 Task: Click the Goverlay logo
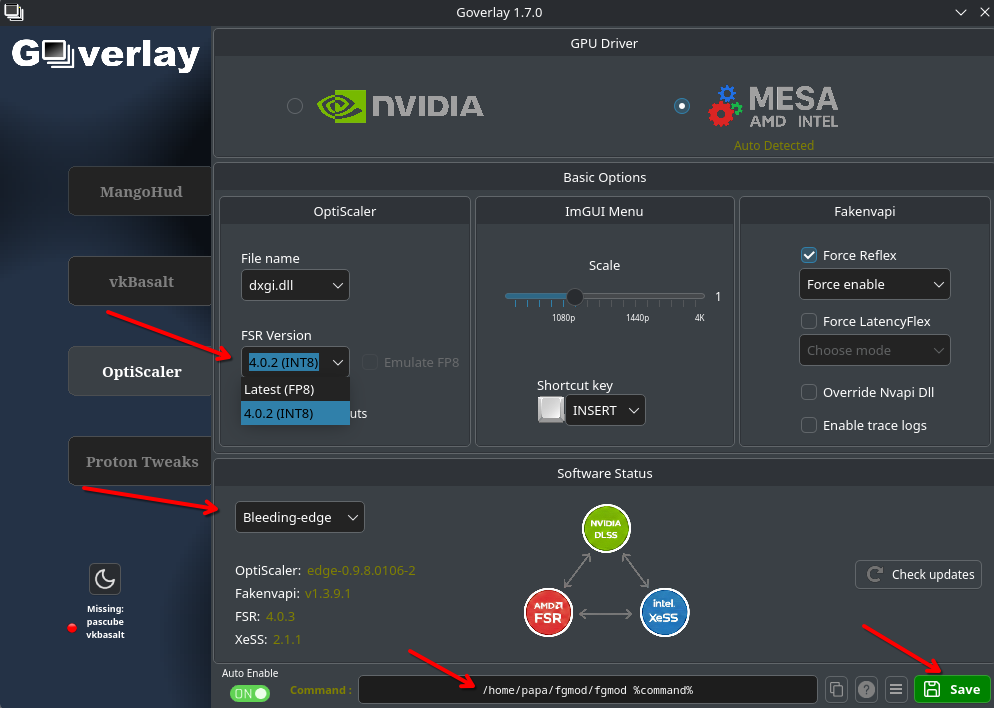pyautogui.click(x=106, y=55)
